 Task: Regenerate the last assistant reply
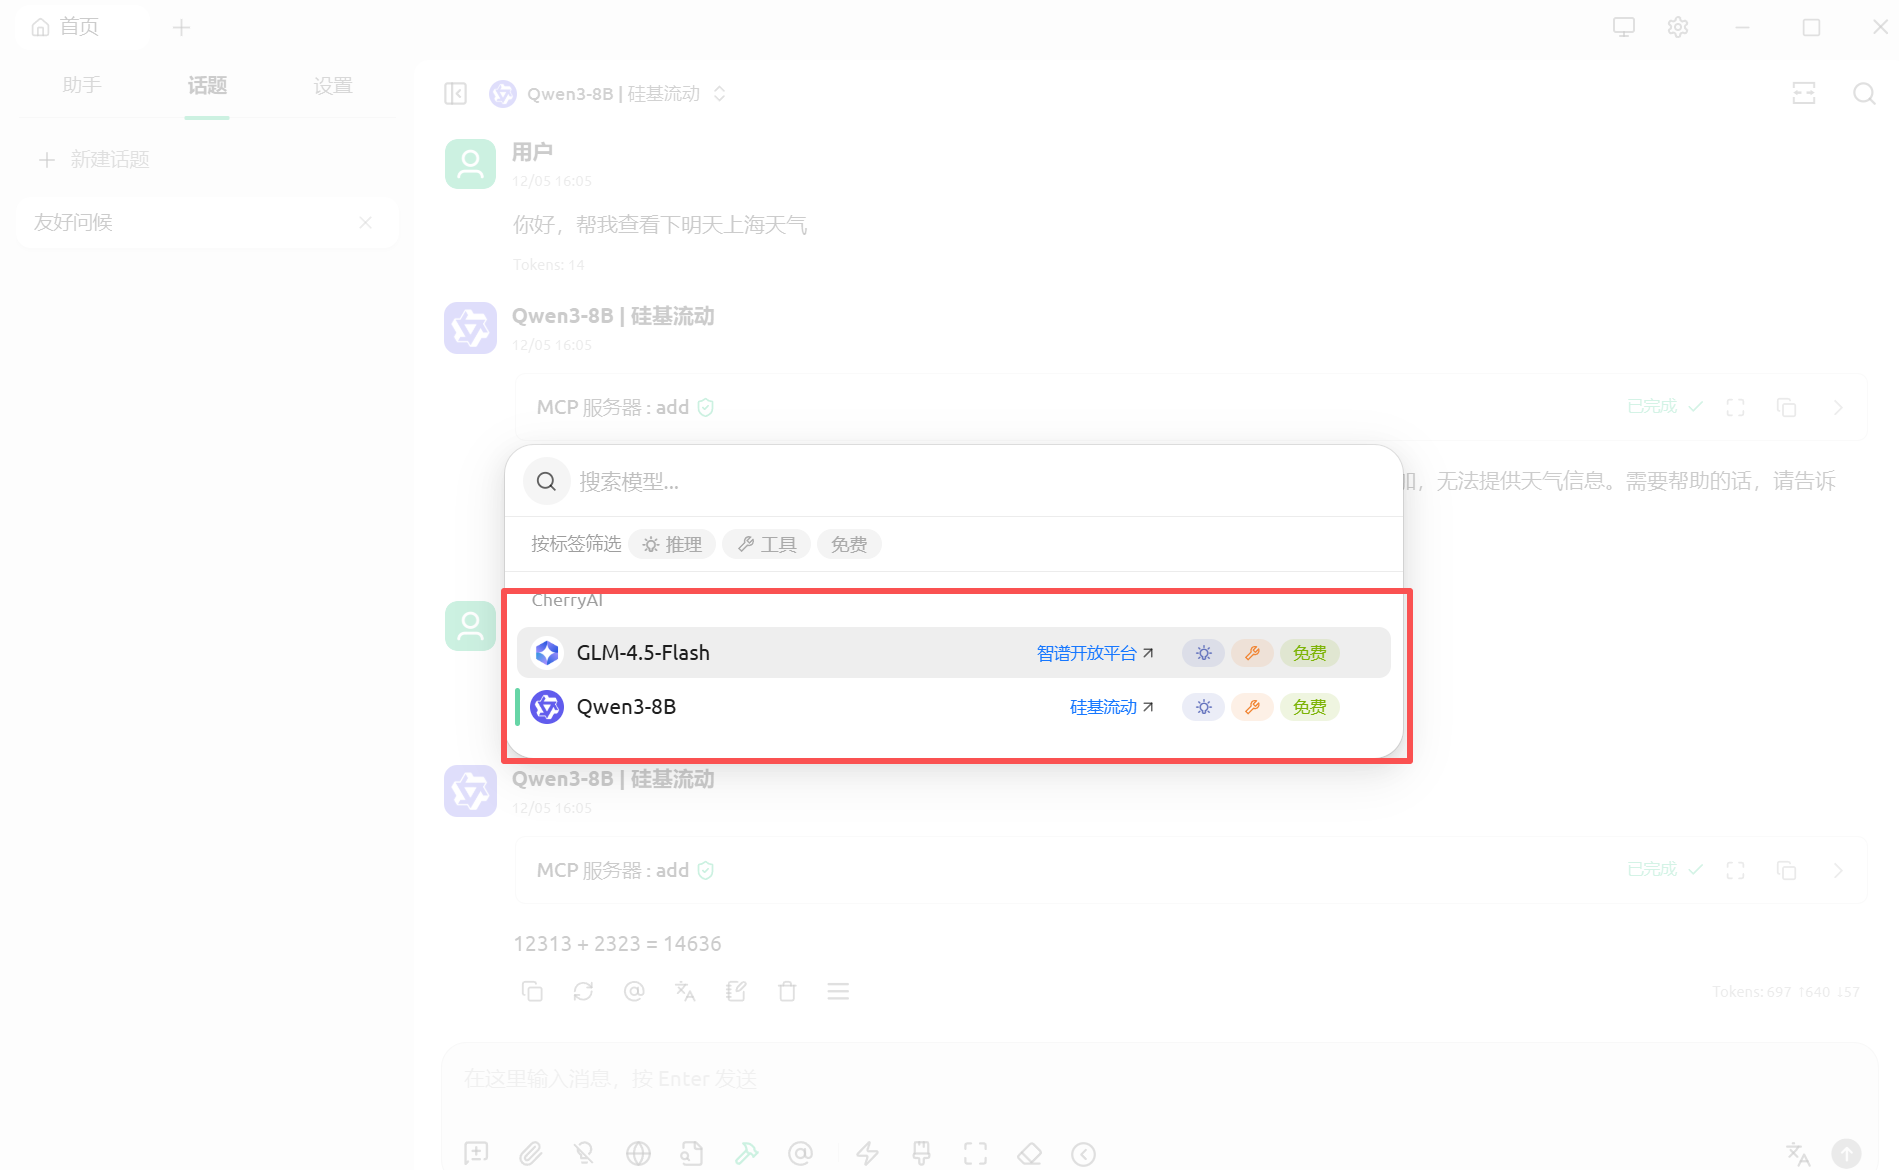(583, 991)
